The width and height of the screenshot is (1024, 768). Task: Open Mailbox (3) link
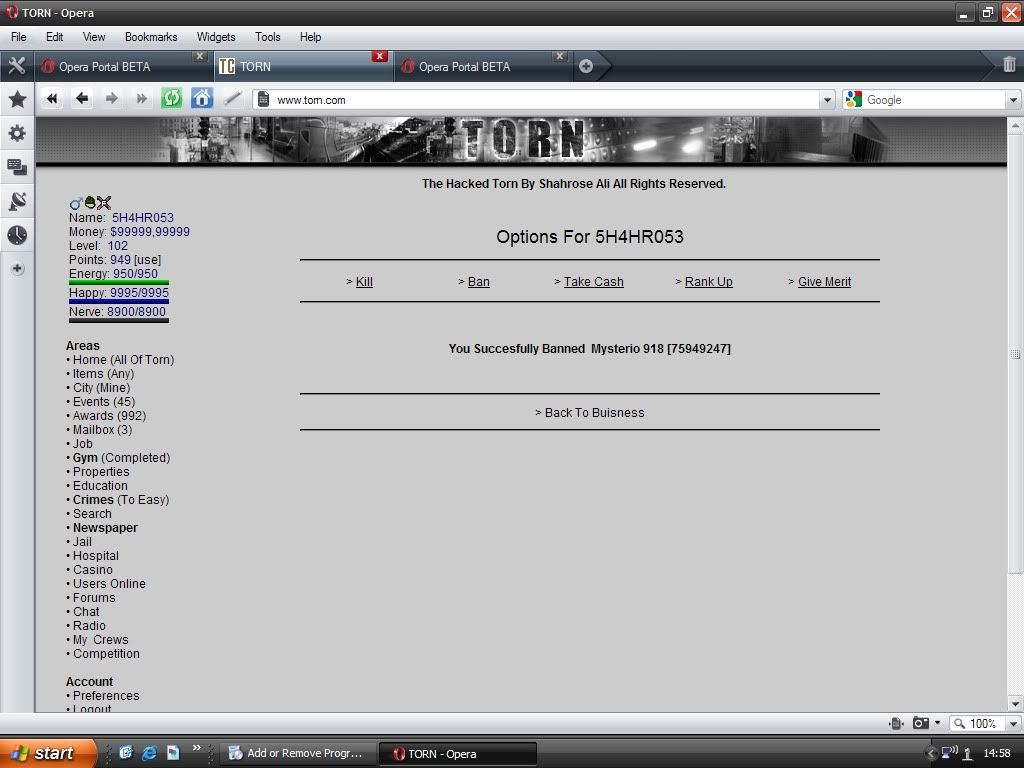(103, 430)
